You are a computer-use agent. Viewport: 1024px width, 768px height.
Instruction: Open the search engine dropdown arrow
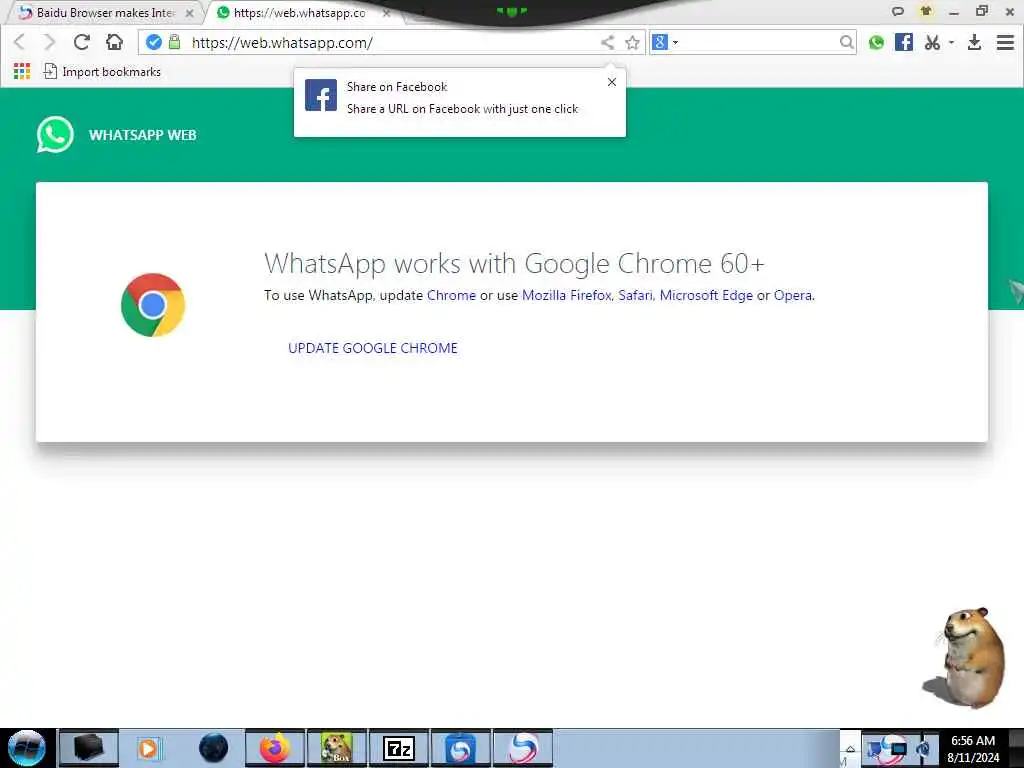675,42
